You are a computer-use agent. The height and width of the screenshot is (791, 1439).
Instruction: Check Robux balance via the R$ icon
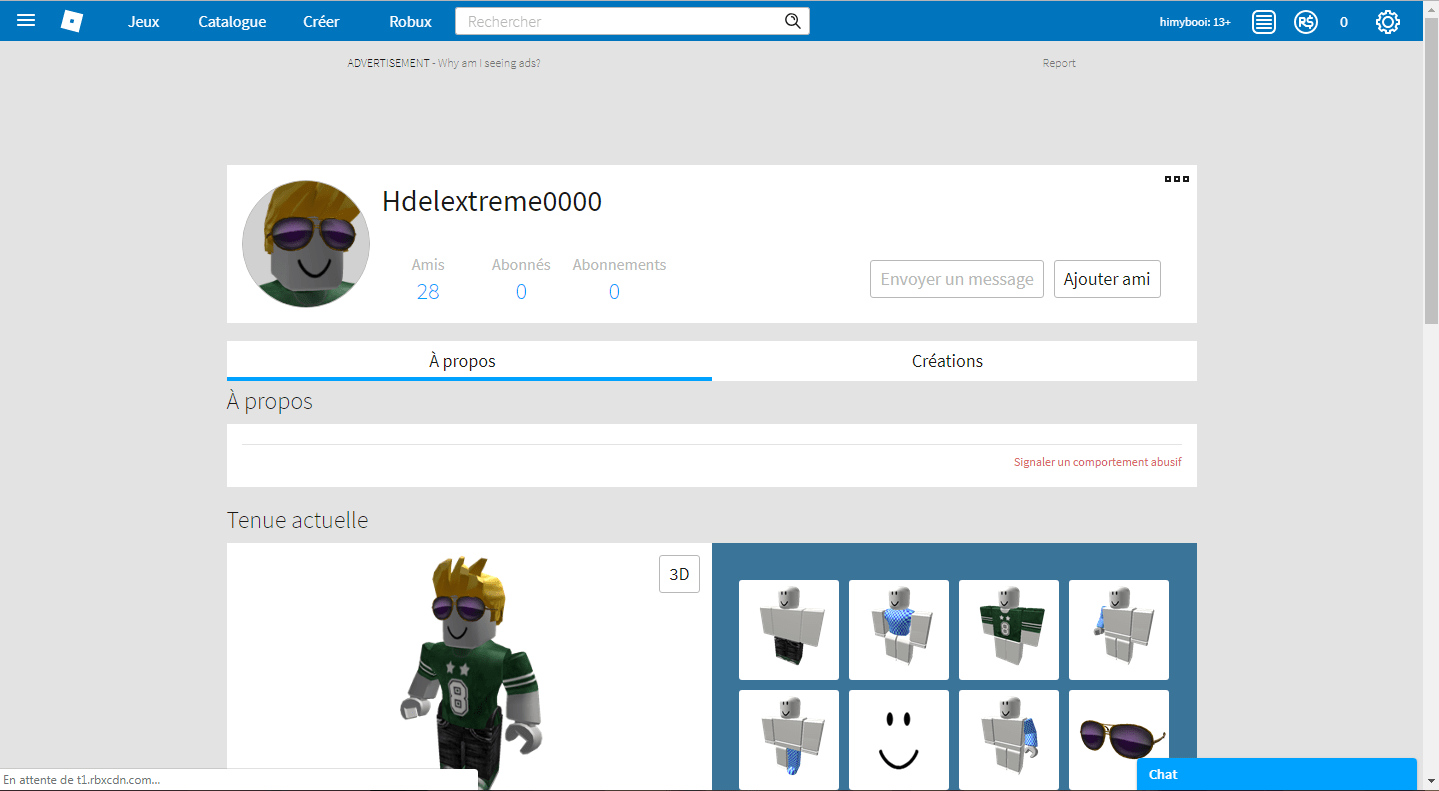1305,20
